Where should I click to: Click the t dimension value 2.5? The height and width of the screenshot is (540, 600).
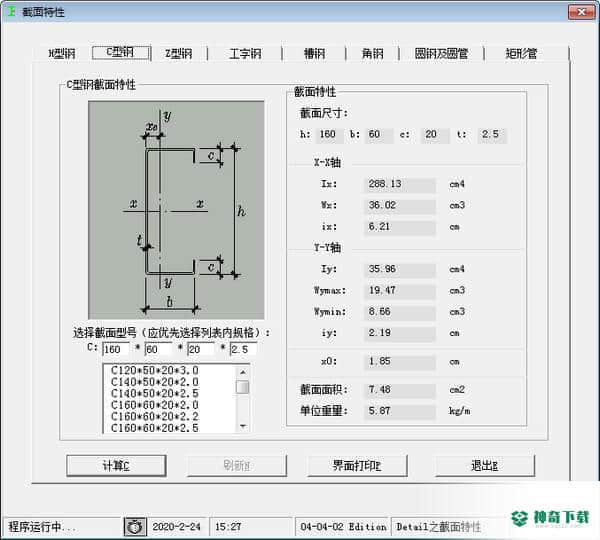492,135
